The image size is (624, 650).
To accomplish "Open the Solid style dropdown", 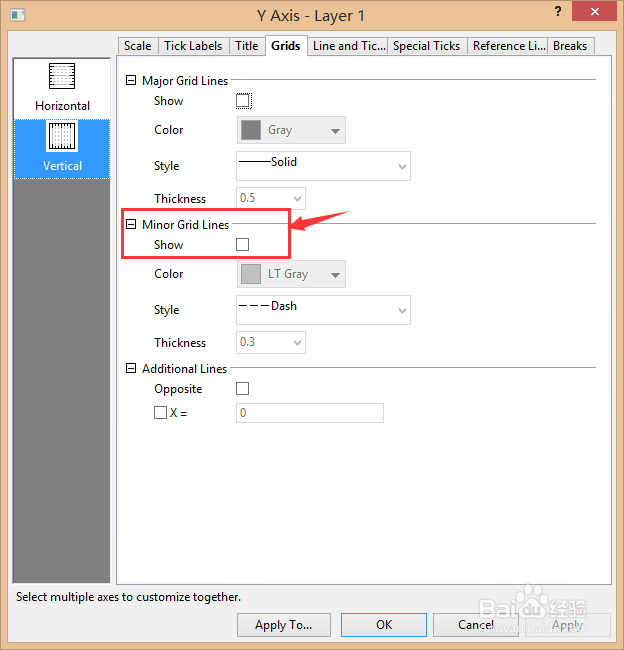I will coord(323,166).
